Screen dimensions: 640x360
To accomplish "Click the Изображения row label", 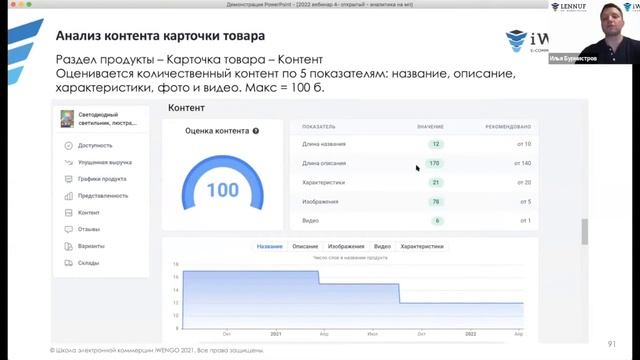I will pos(320,202).
